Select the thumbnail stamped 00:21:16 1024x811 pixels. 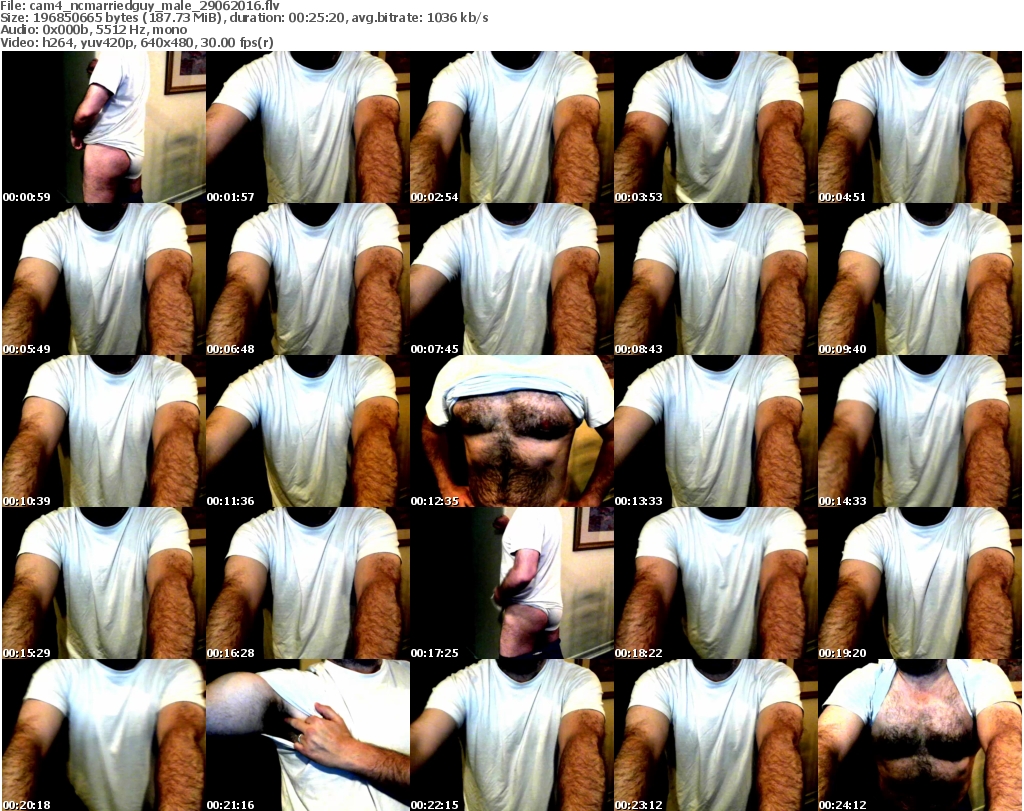click(x=308, y=735)
